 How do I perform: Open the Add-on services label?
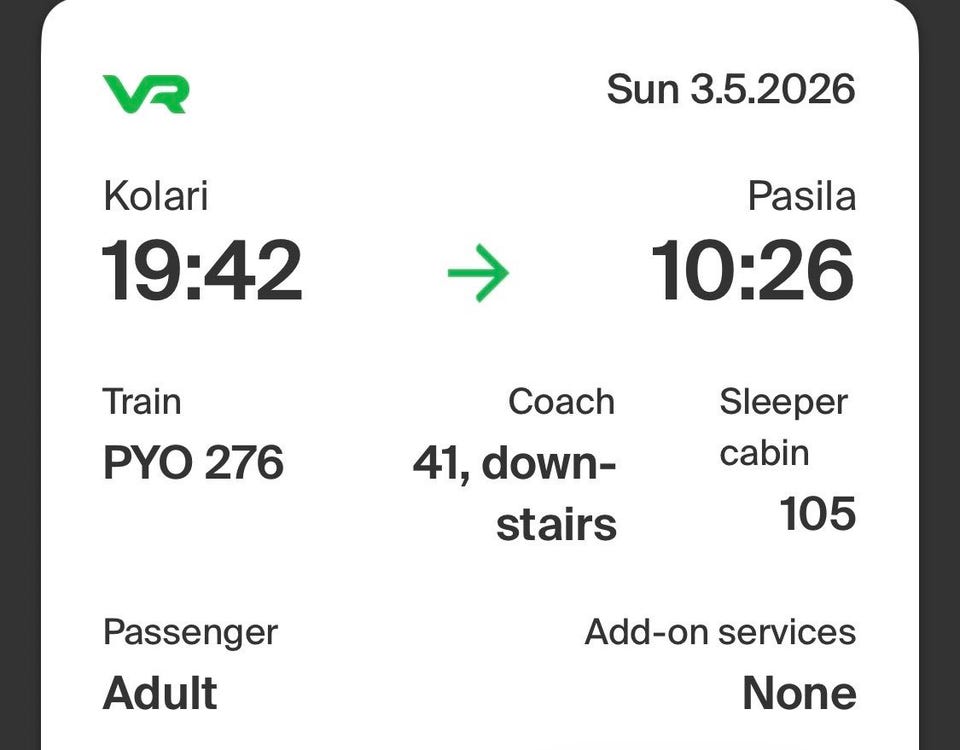point(720,632)
